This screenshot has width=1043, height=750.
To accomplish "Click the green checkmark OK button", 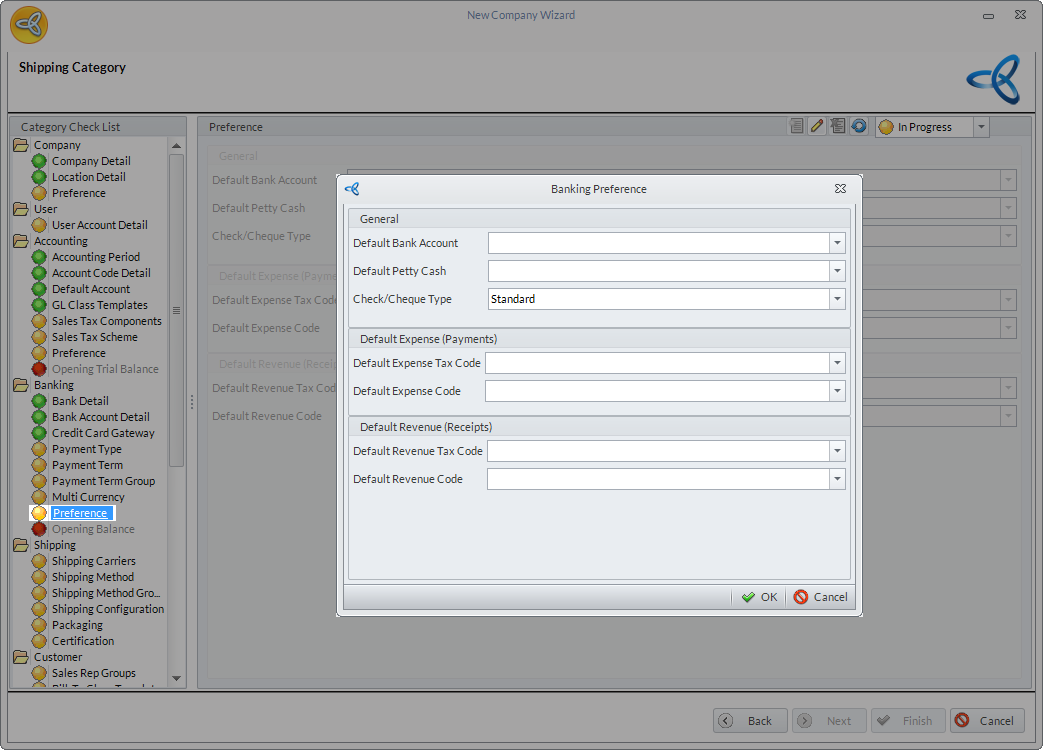I will click(x=759, y=597).
